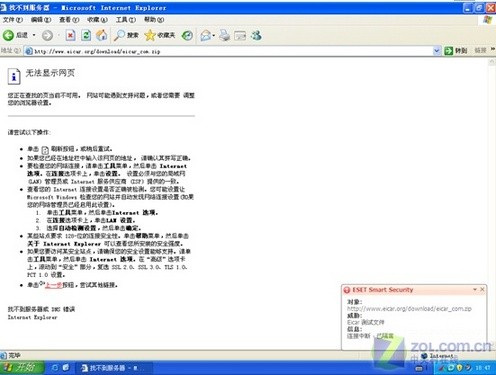This screenshot has width=496, height=375.
Task: Click the page info icon beside 无法显示网页
Action: pos(14,76)
